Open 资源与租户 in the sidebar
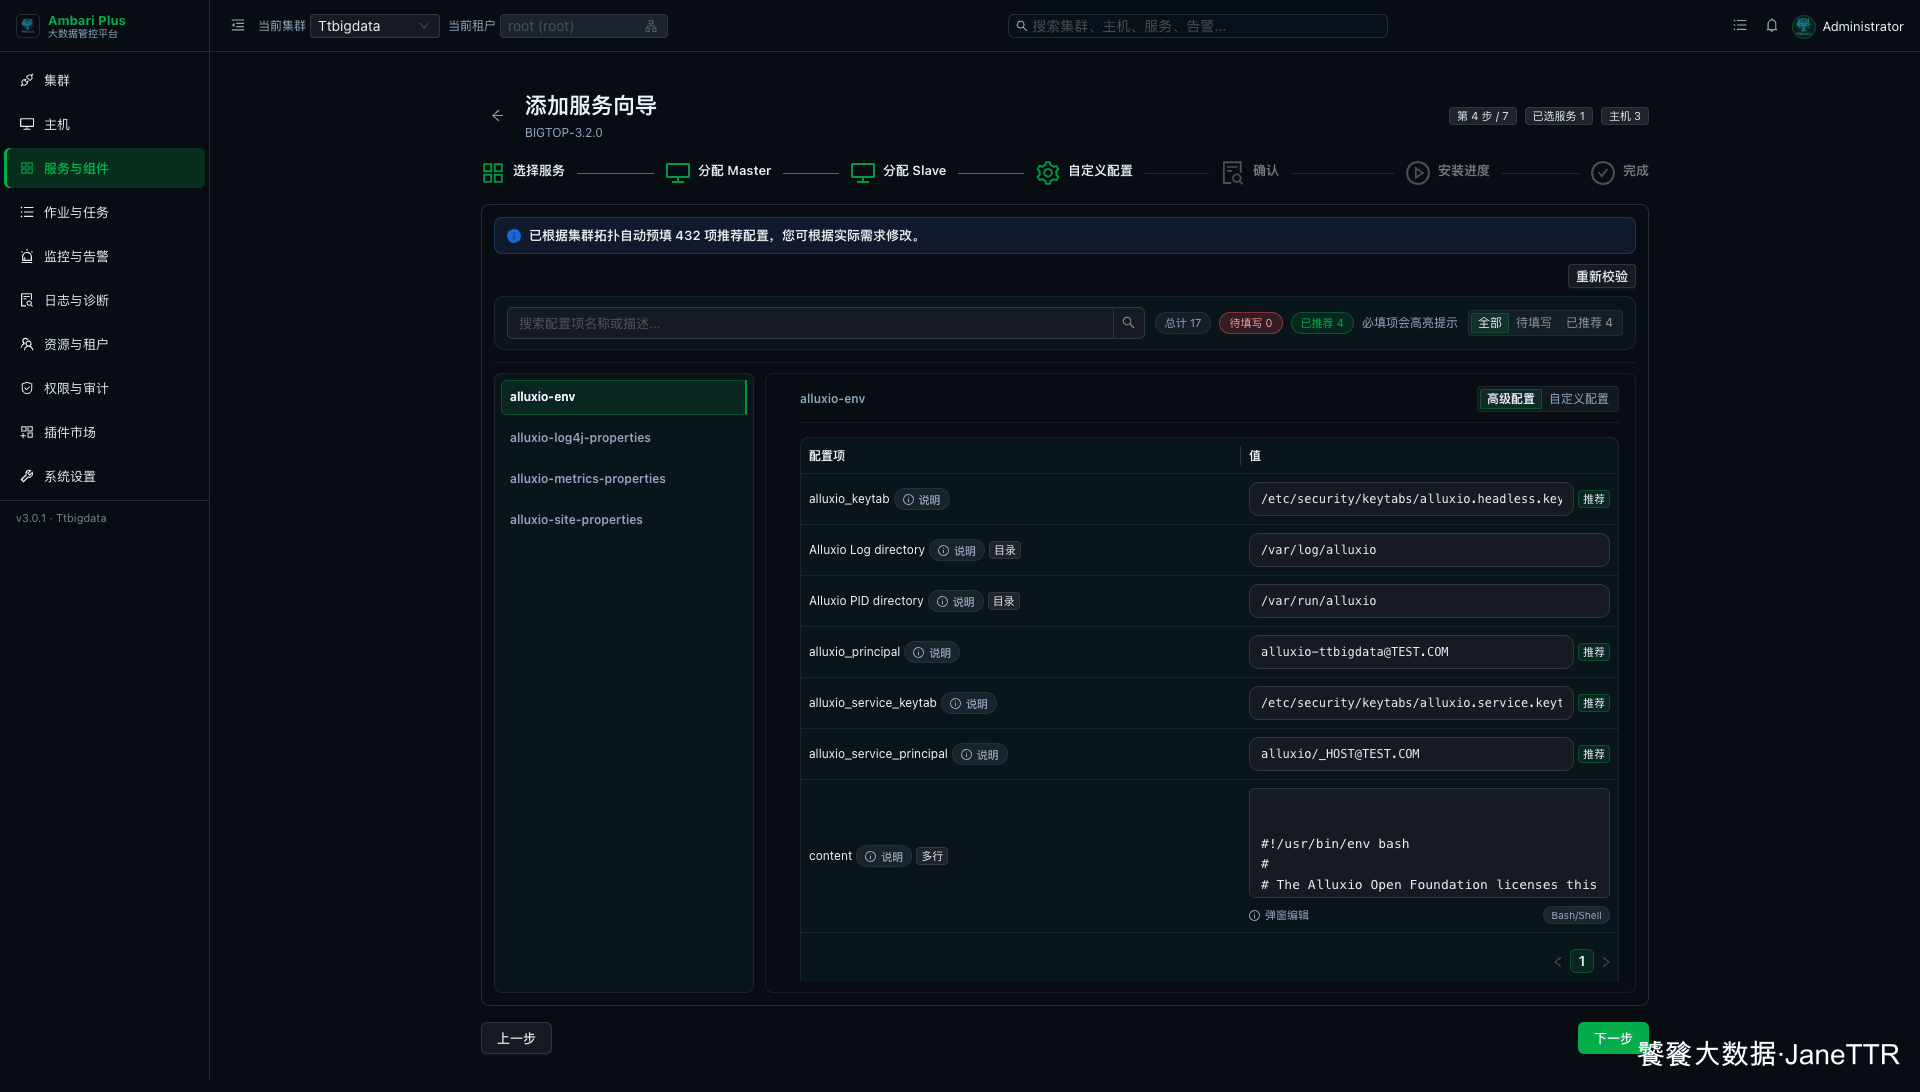1920x1092 pixels. (104, 344)
